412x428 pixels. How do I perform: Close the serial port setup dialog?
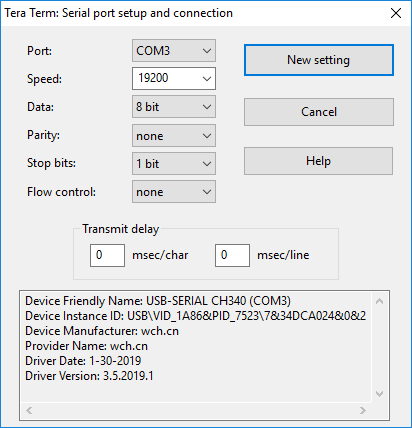tap(396, 13)
